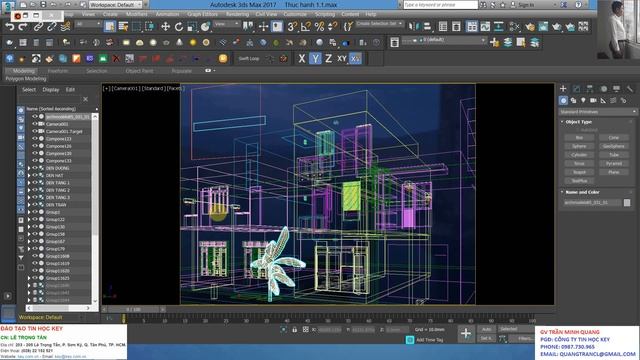Constrain transform to the Z axis

pos(329,59)
